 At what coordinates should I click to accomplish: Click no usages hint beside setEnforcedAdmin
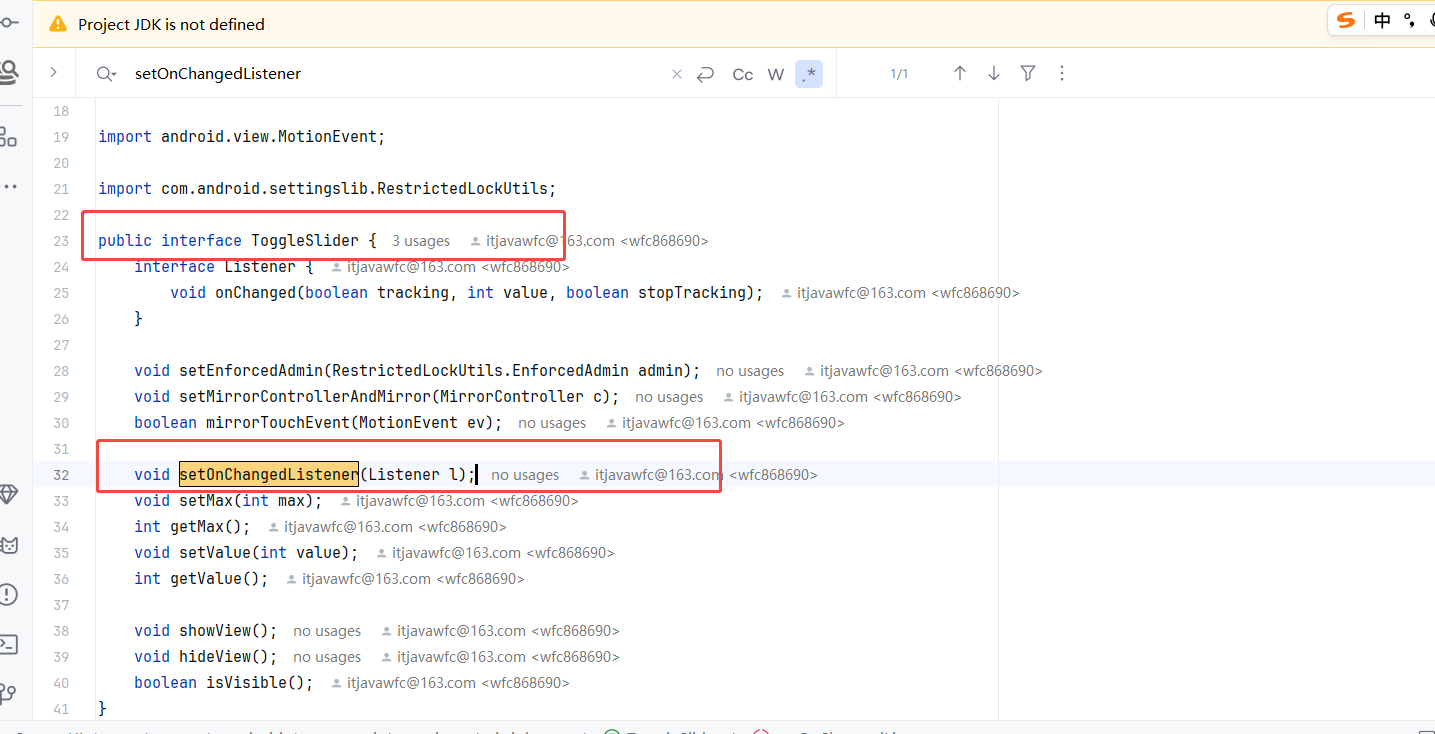[750, 371]
